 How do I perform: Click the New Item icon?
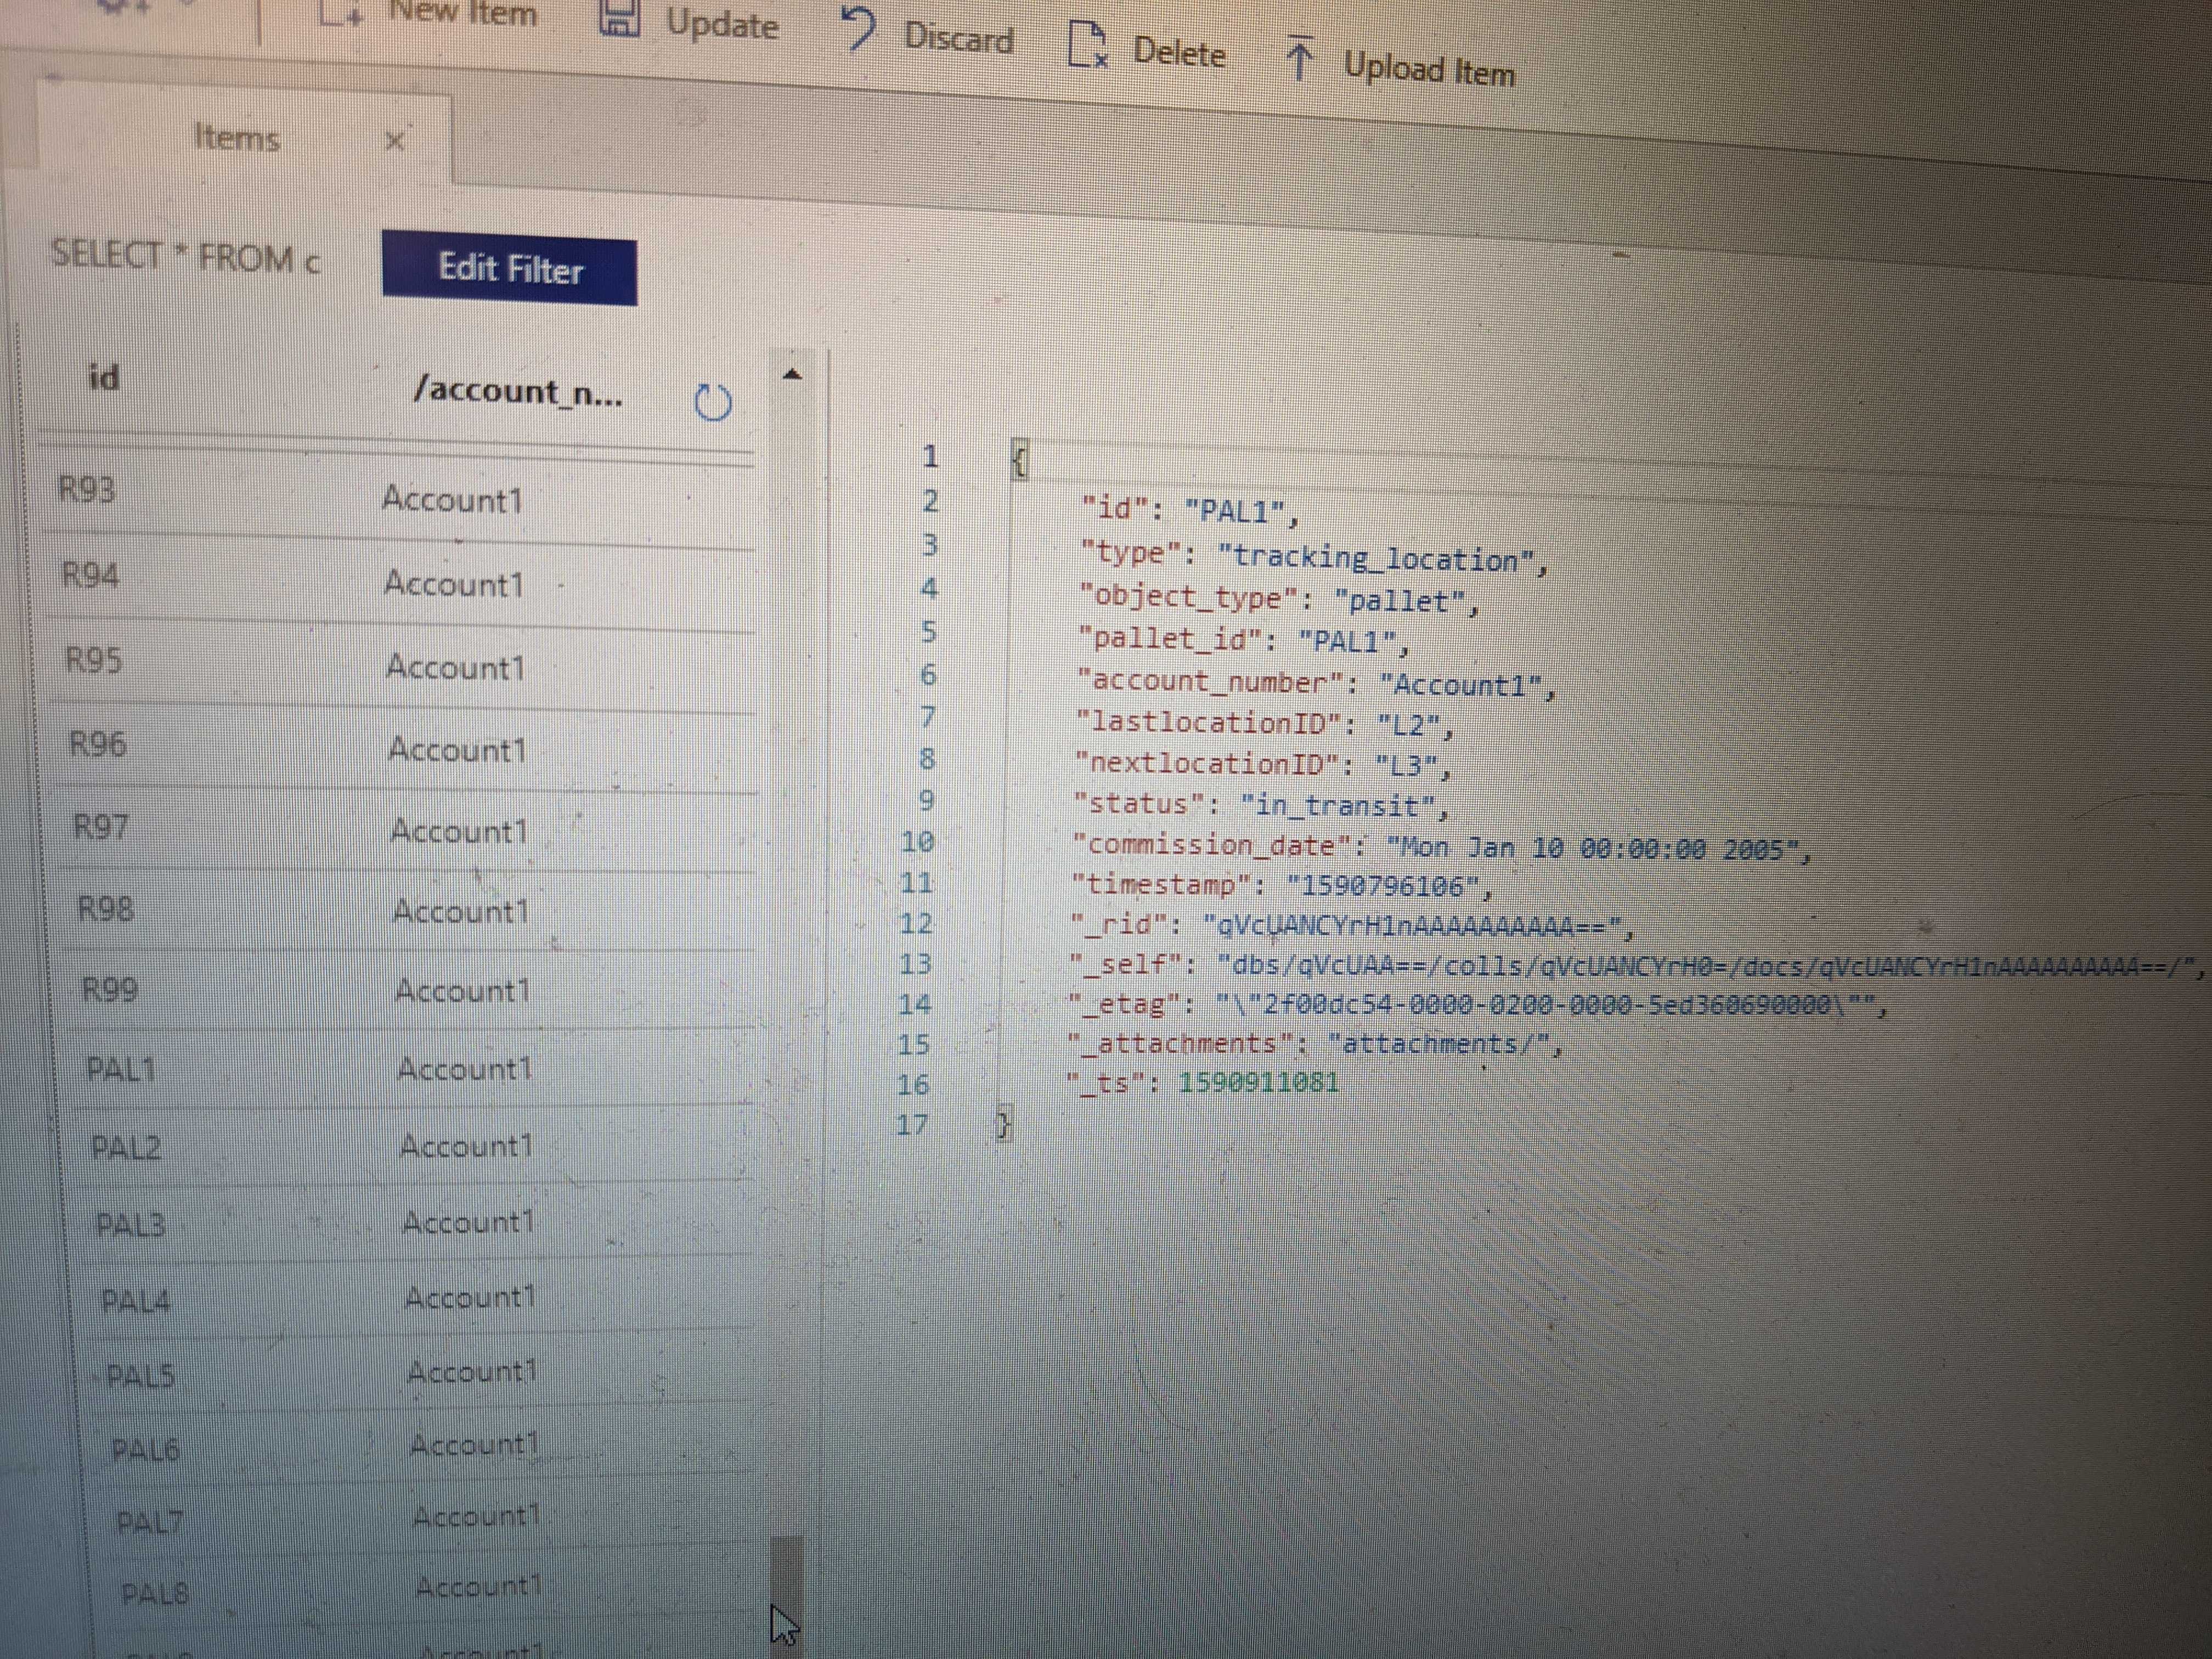click(341, 12)
